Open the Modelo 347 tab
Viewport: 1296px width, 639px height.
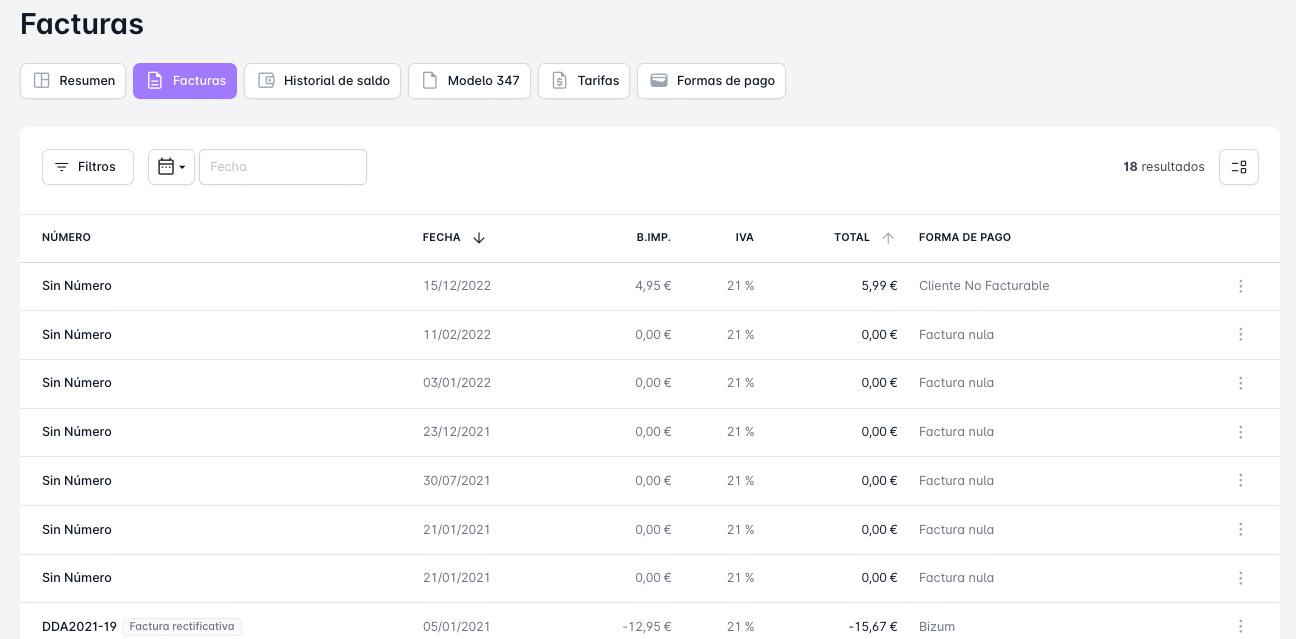(469, 81)
